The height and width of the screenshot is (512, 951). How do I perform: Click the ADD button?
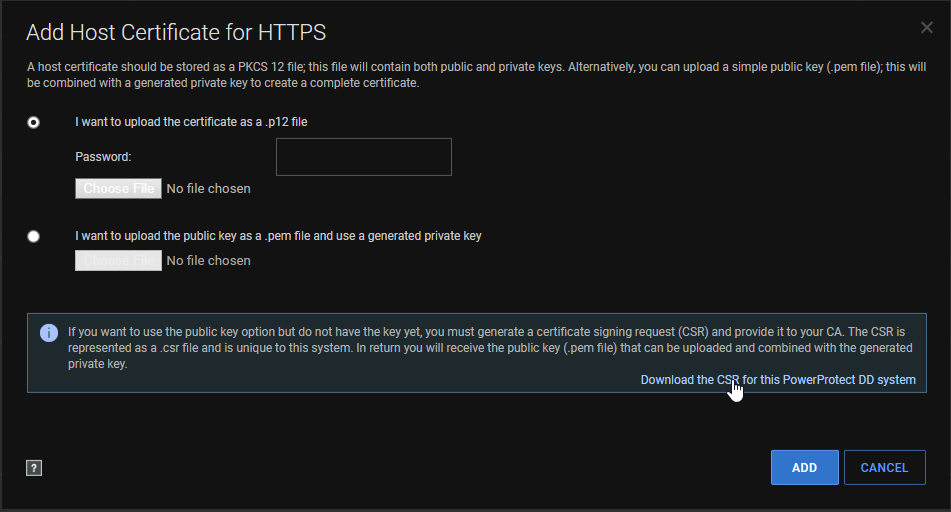tap(804, 468)
